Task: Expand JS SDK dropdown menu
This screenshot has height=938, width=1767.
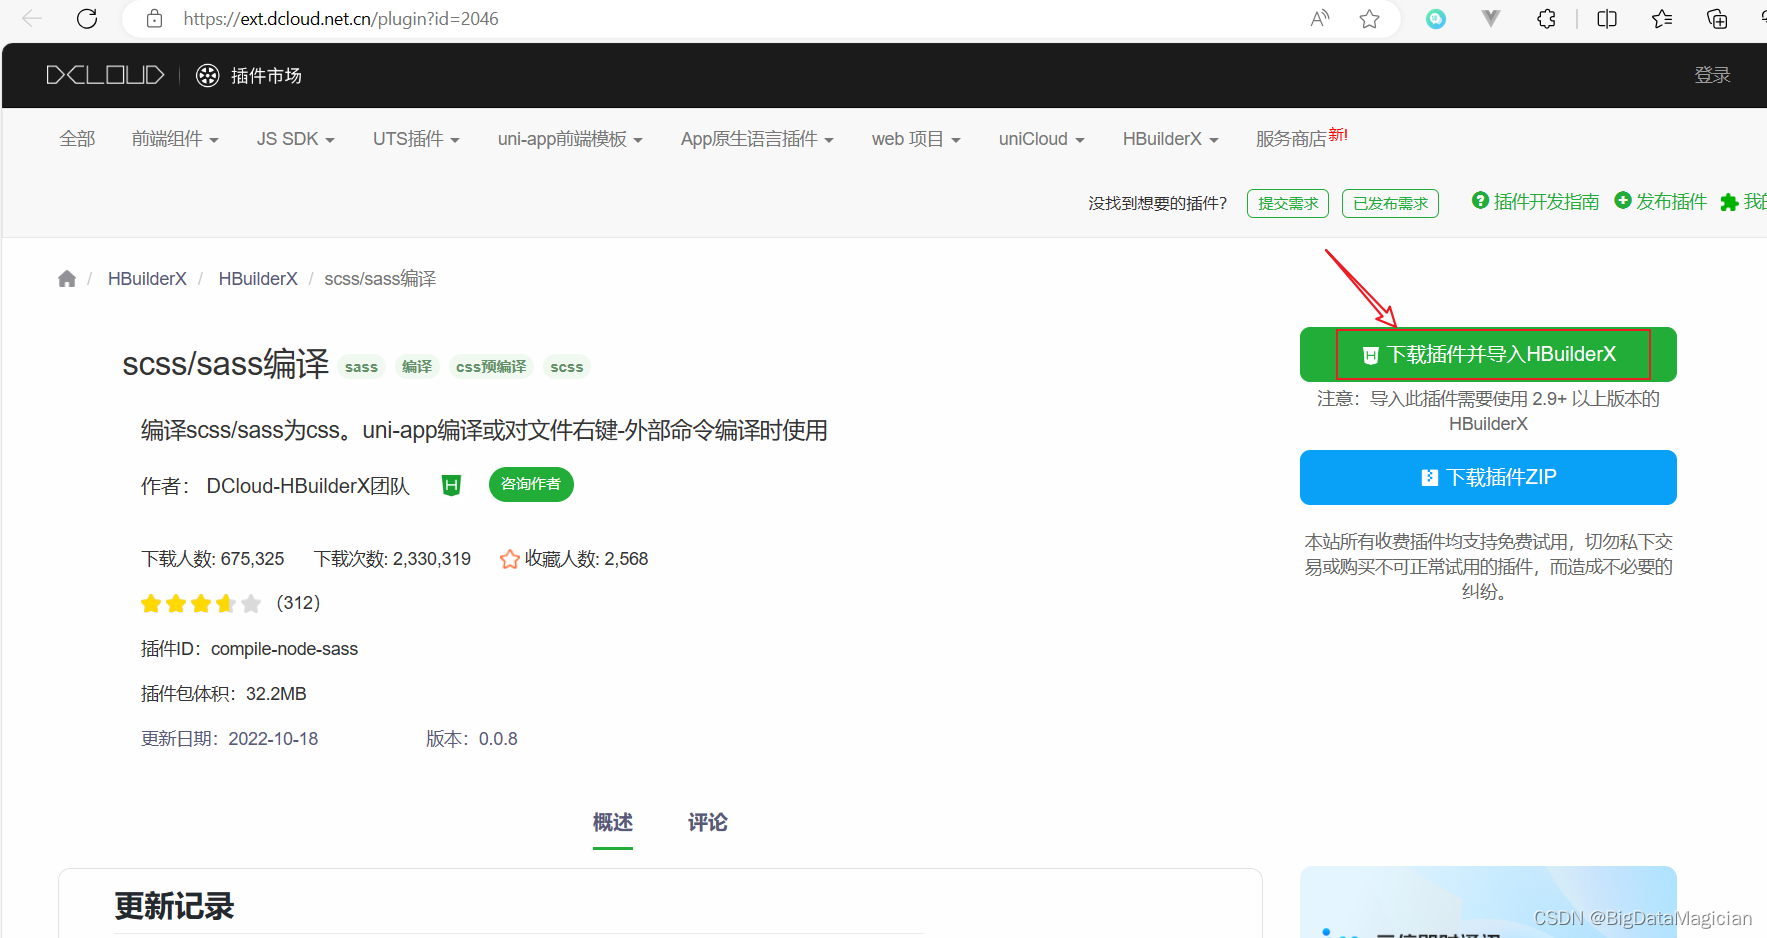Action: point(295,139)
